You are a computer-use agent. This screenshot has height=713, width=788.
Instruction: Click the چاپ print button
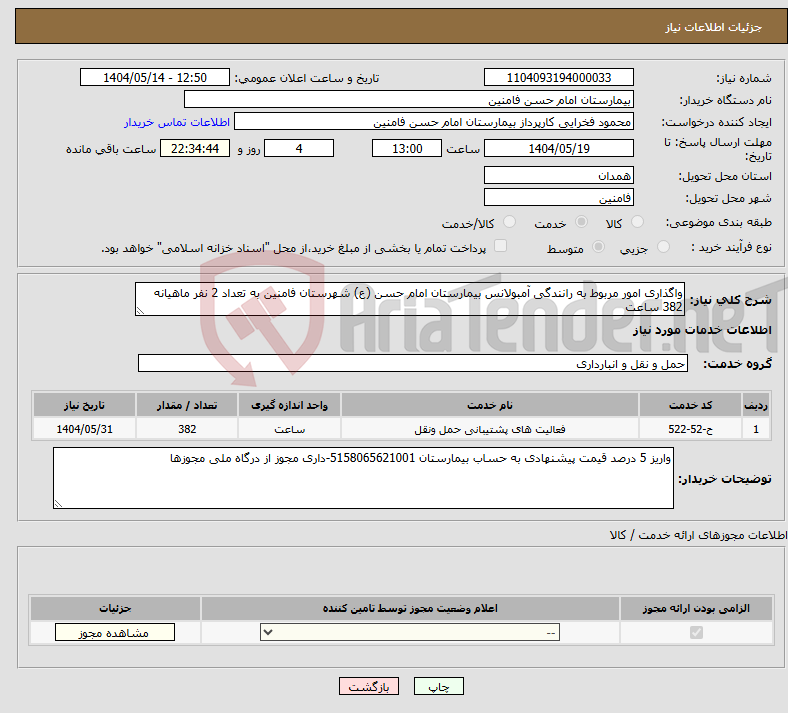point(439,686)
